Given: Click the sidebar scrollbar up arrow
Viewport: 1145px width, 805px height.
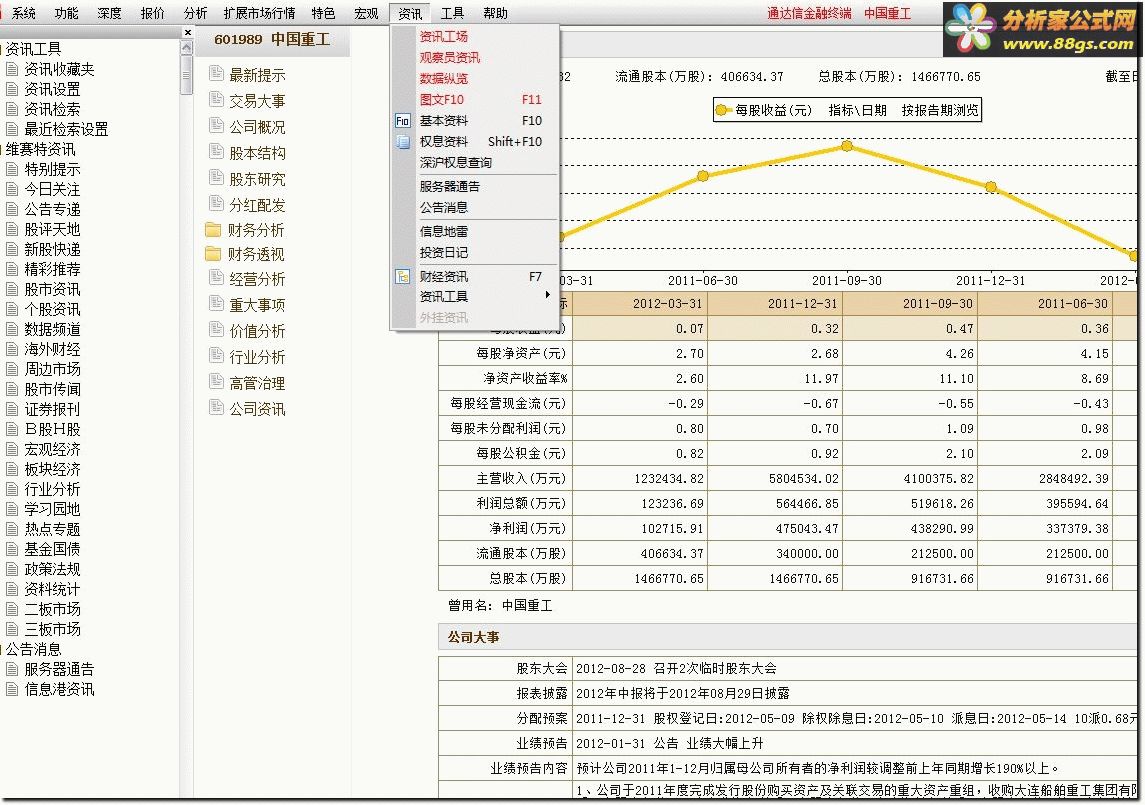Looking at the screenshot, I should pyautogui.click(x=187, y=47).
